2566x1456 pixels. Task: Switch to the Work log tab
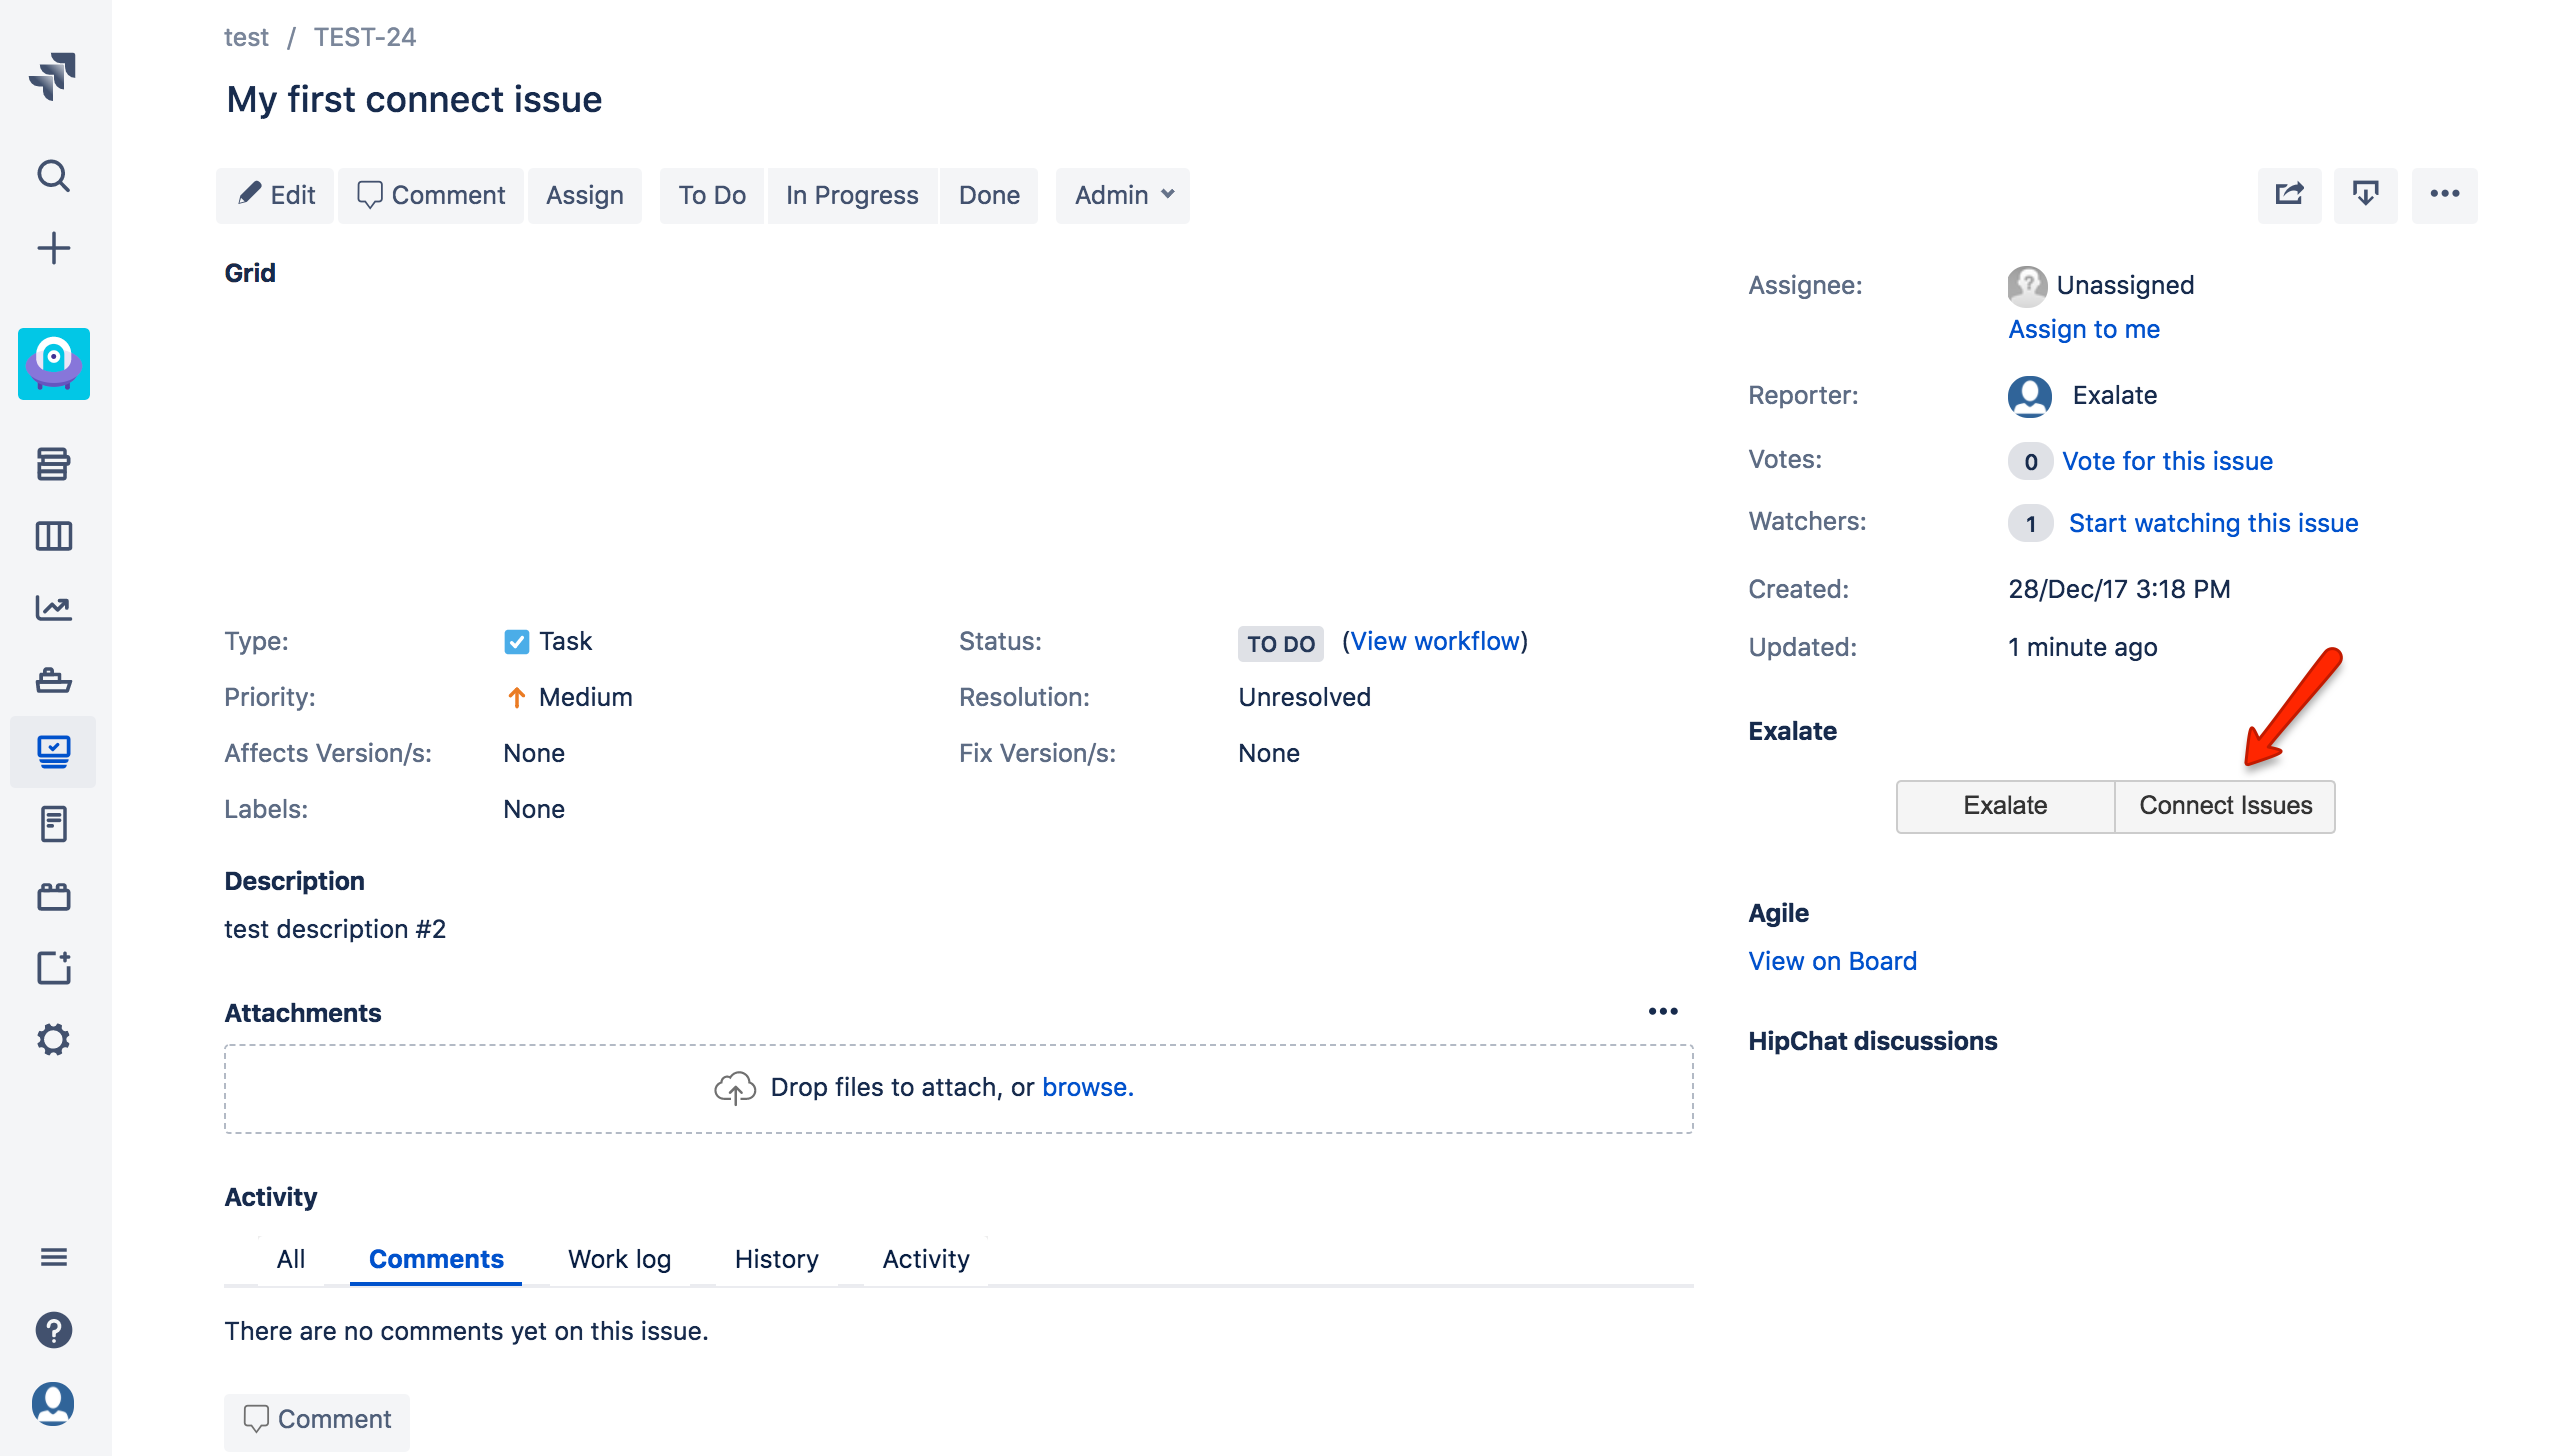[x=619, y=1259]
